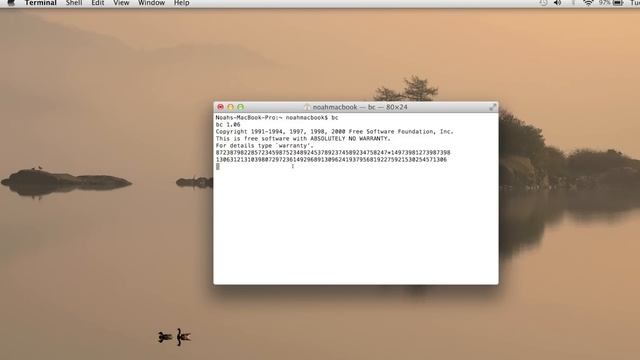This screenshot has width=640, height=360.
Task: Open the Terminal application menu
Action: (40, 3)
